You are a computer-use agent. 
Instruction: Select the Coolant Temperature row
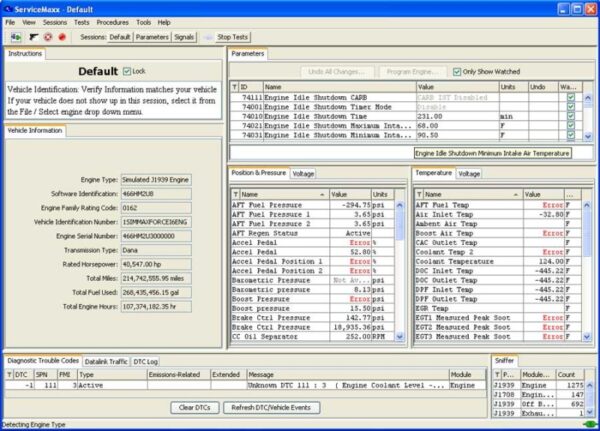point(497,261)
